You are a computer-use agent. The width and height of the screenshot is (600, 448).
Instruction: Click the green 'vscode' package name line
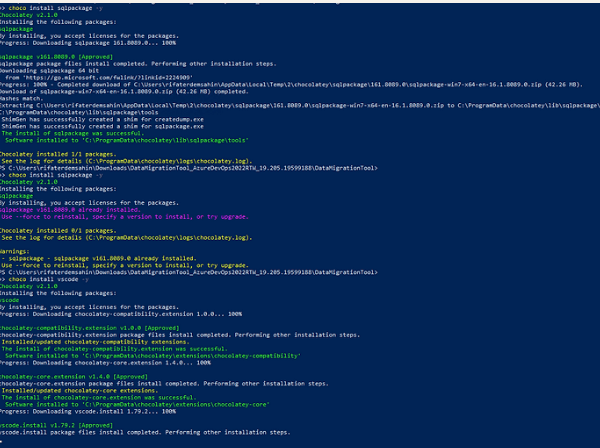10,300
